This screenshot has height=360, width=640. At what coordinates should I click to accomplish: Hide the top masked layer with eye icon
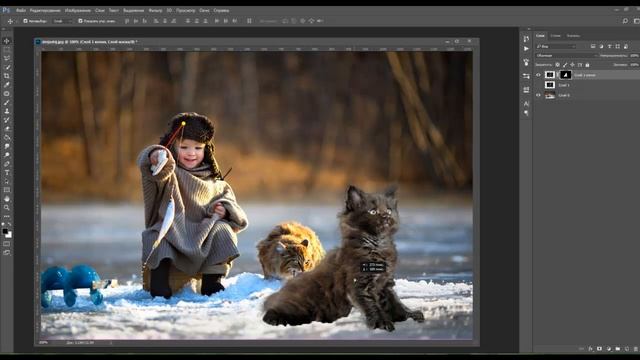tap(538, 75)
